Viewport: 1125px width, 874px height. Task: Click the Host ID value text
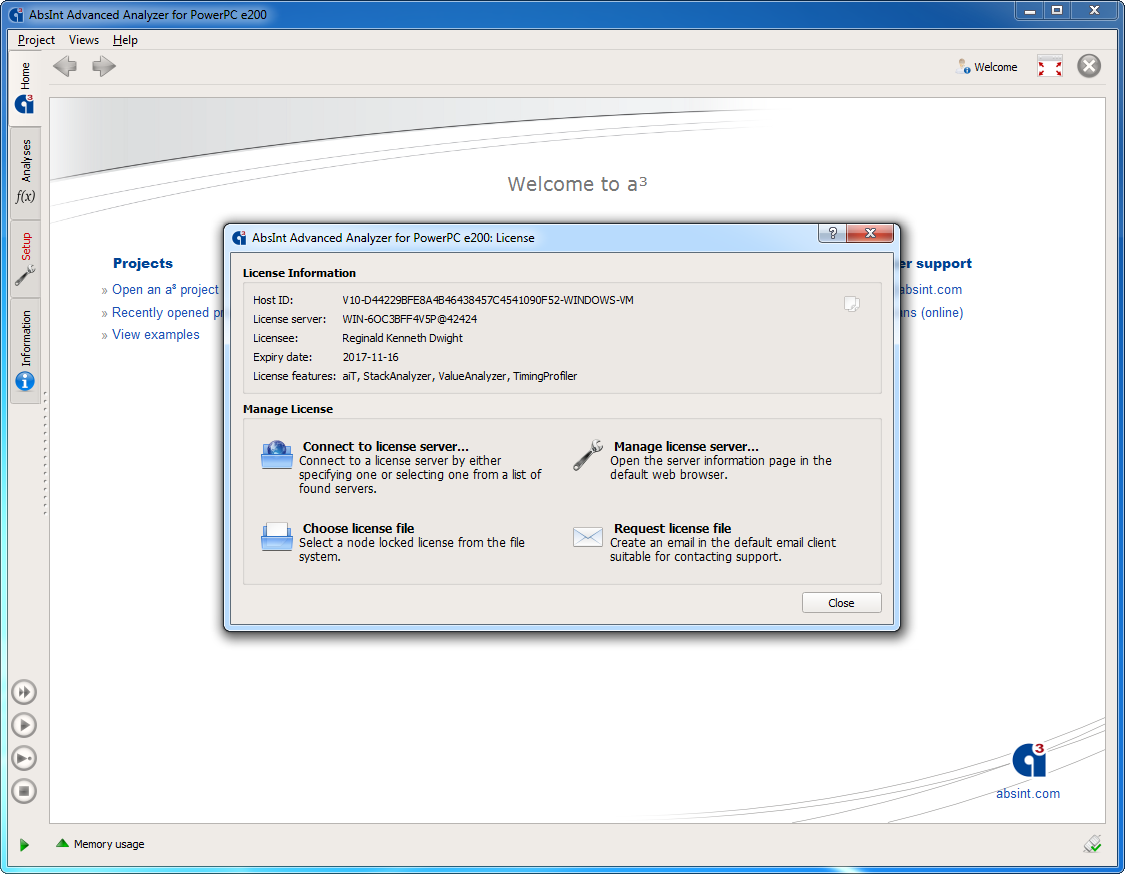pyautogui.click(x=487, y=301)
